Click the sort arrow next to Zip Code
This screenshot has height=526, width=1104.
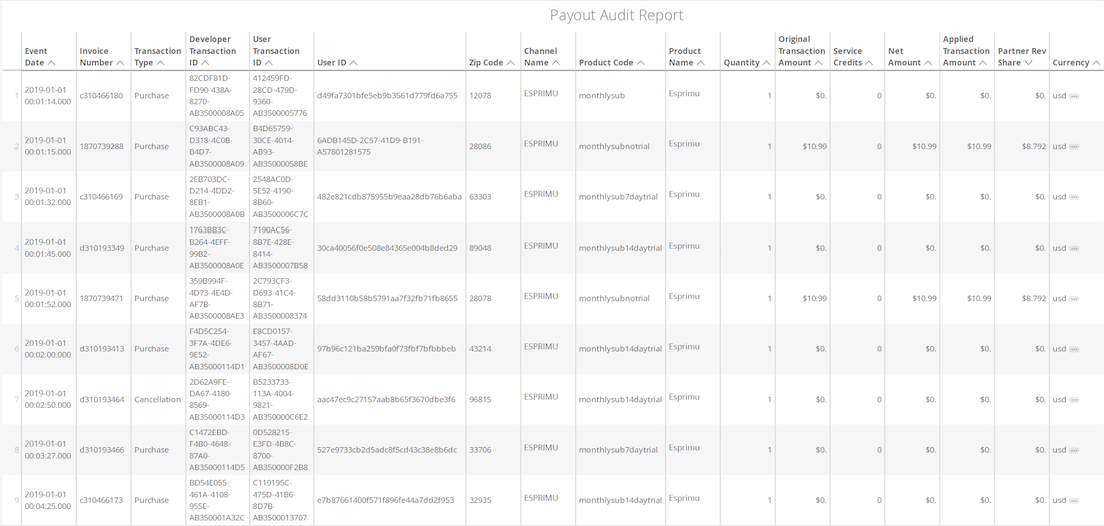click(511, 63)
